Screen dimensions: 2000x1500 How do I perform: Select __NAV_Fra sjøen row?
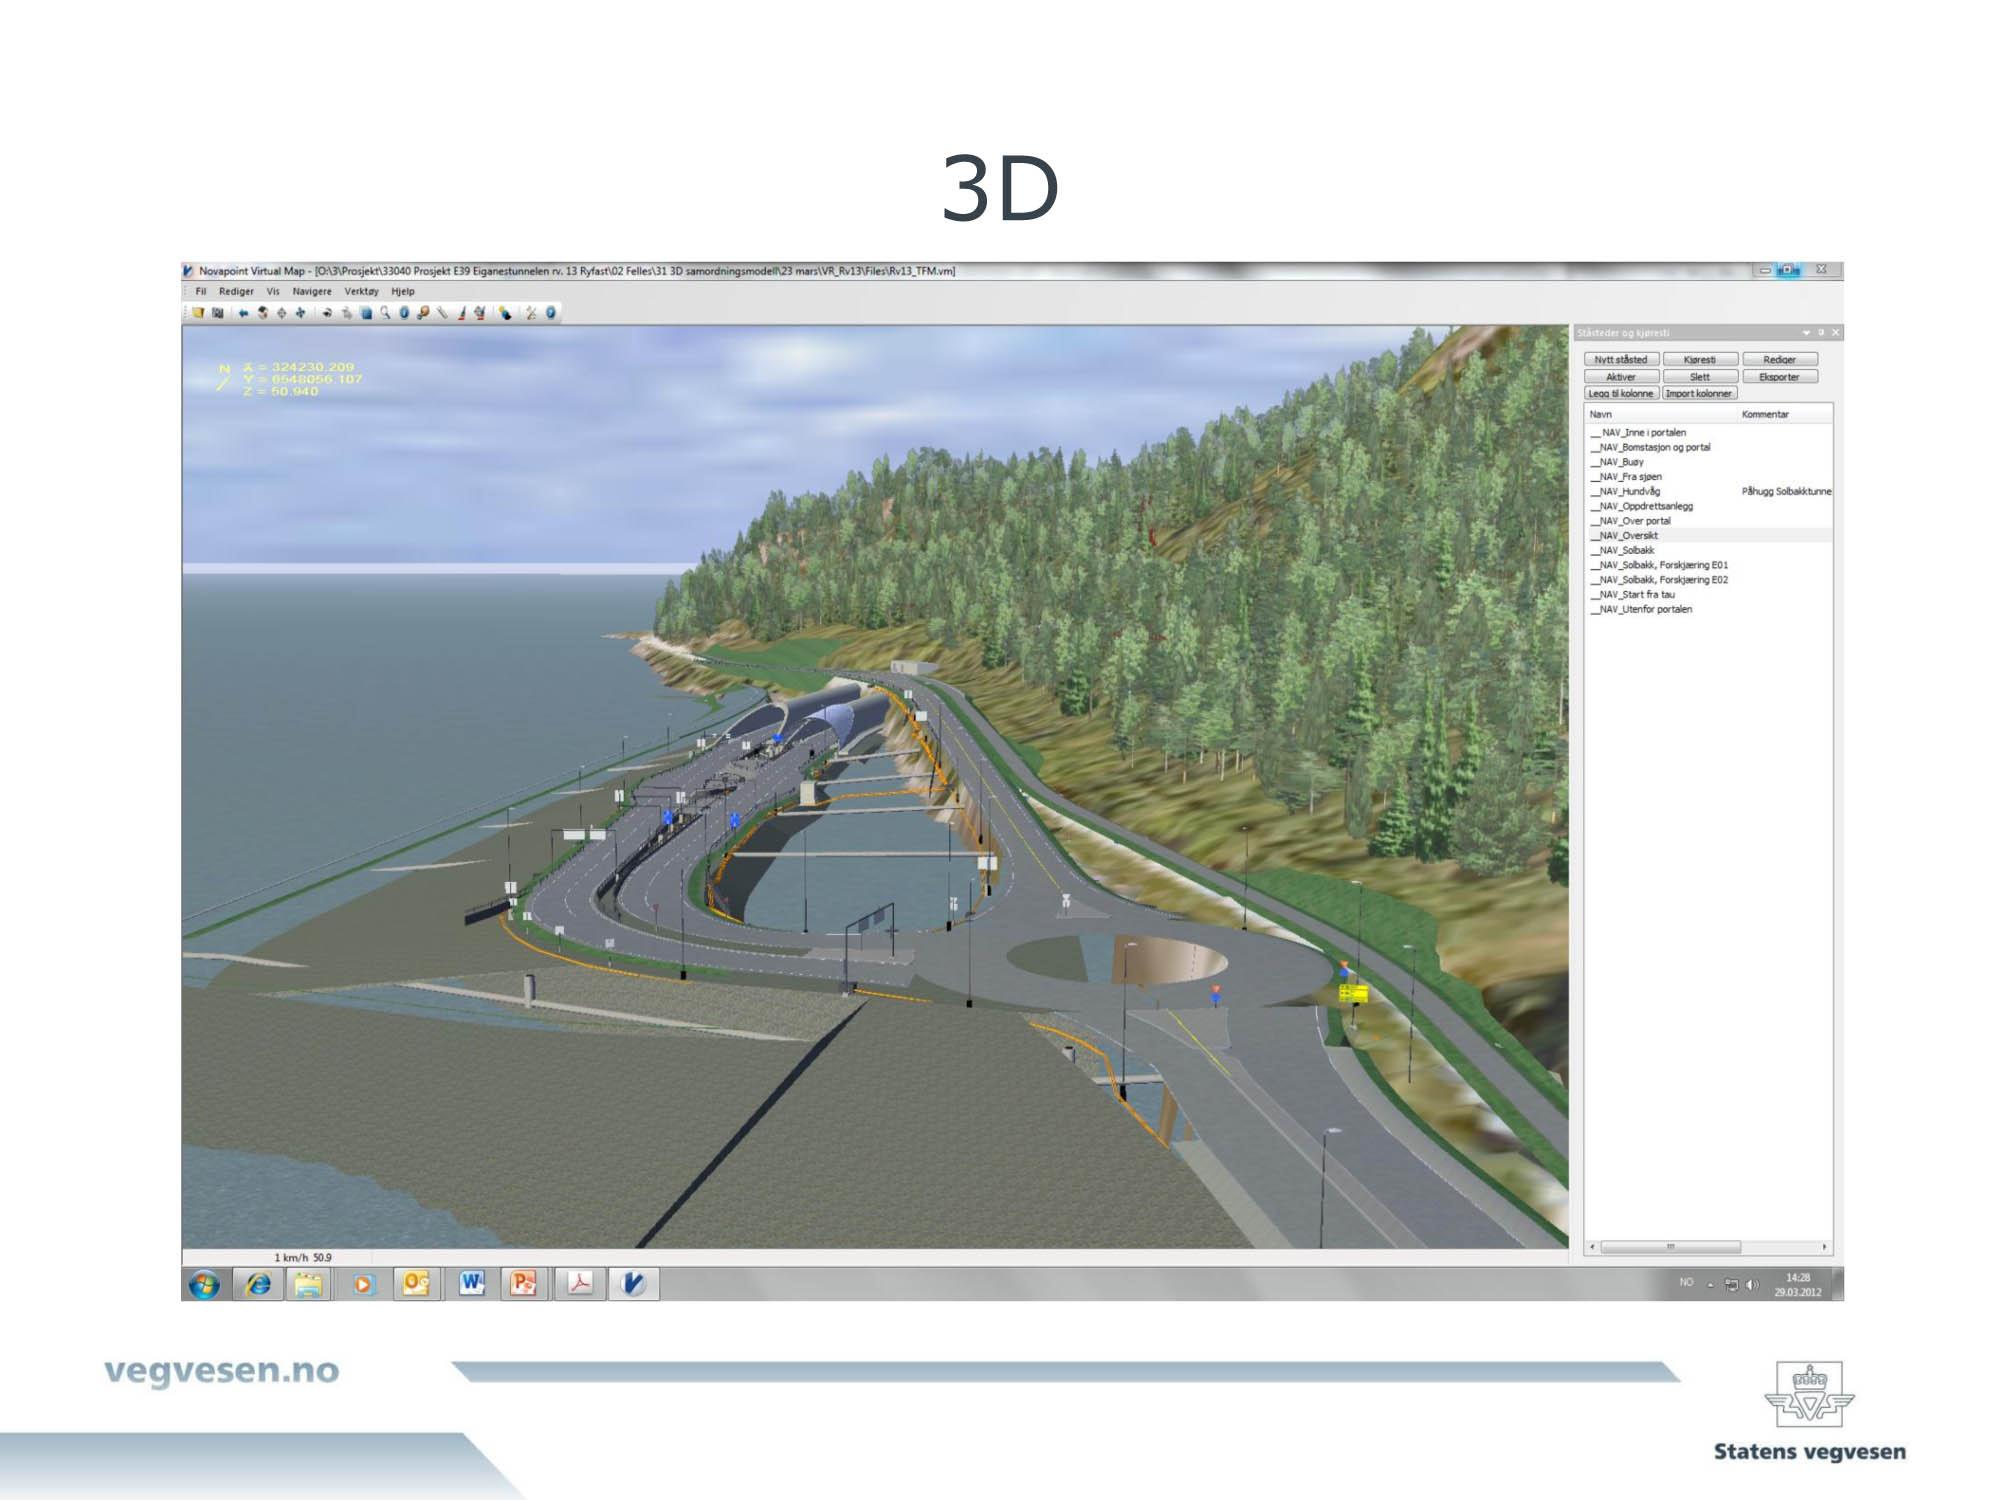pos(1710,477)
